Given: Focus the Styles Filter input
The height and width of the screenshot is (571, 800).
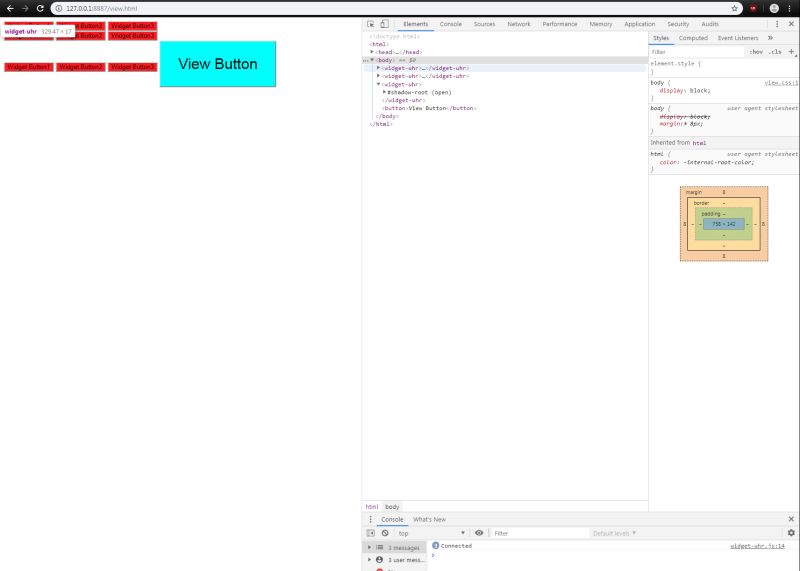Looking at the screenshot, I should coord(696,52).
